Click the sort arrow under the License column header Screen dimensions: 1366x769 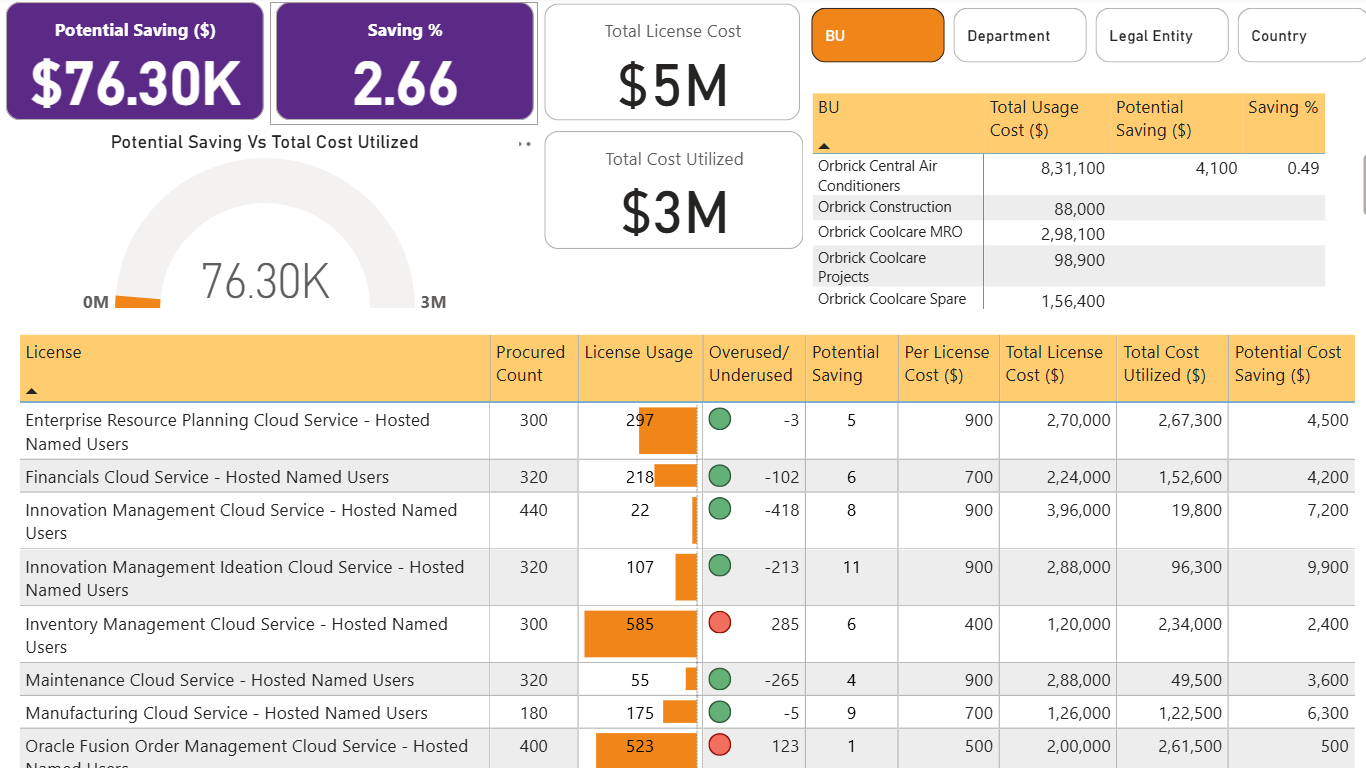click(x=32, y=392)
